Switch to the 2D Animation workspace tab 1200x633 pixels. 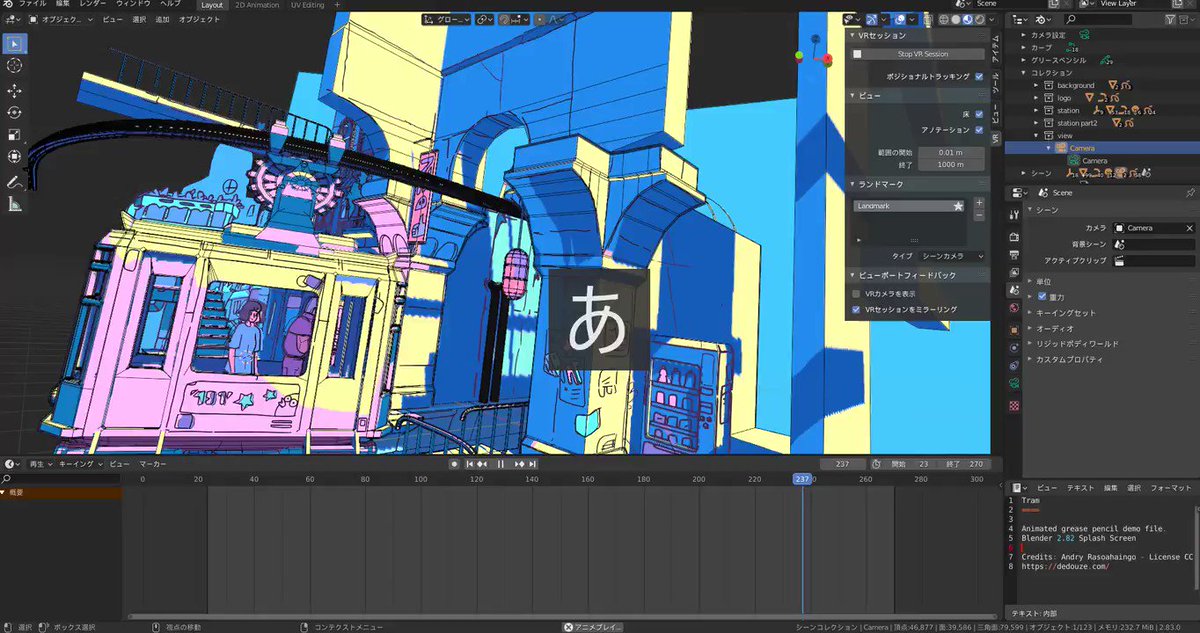[256, 5]
